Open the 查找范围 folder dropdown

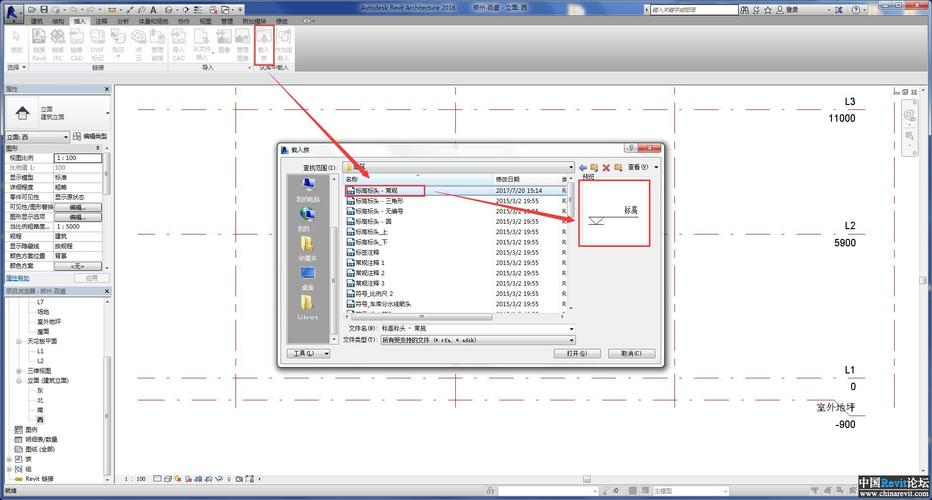pos(572,168)
